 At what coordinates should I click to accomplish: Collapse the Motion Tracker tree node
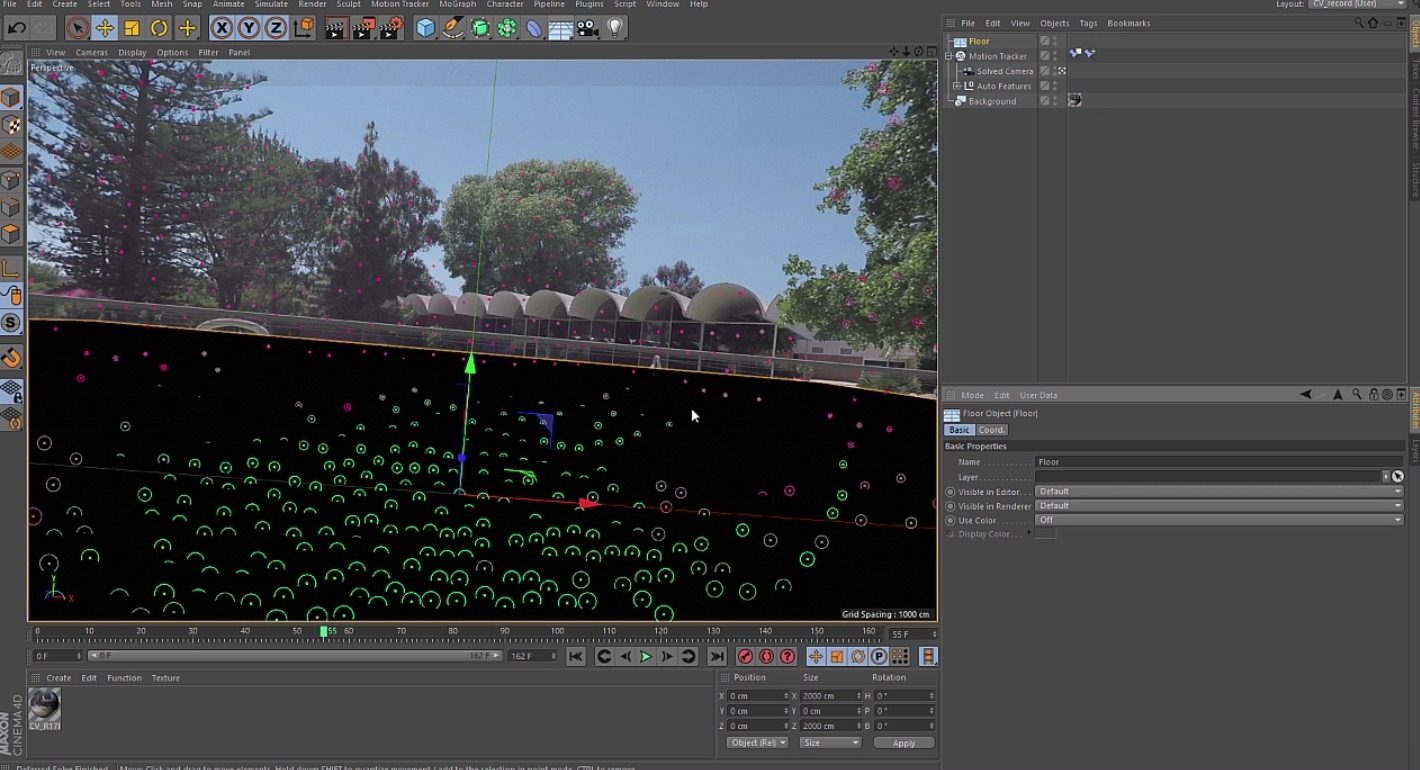point(949,56)
